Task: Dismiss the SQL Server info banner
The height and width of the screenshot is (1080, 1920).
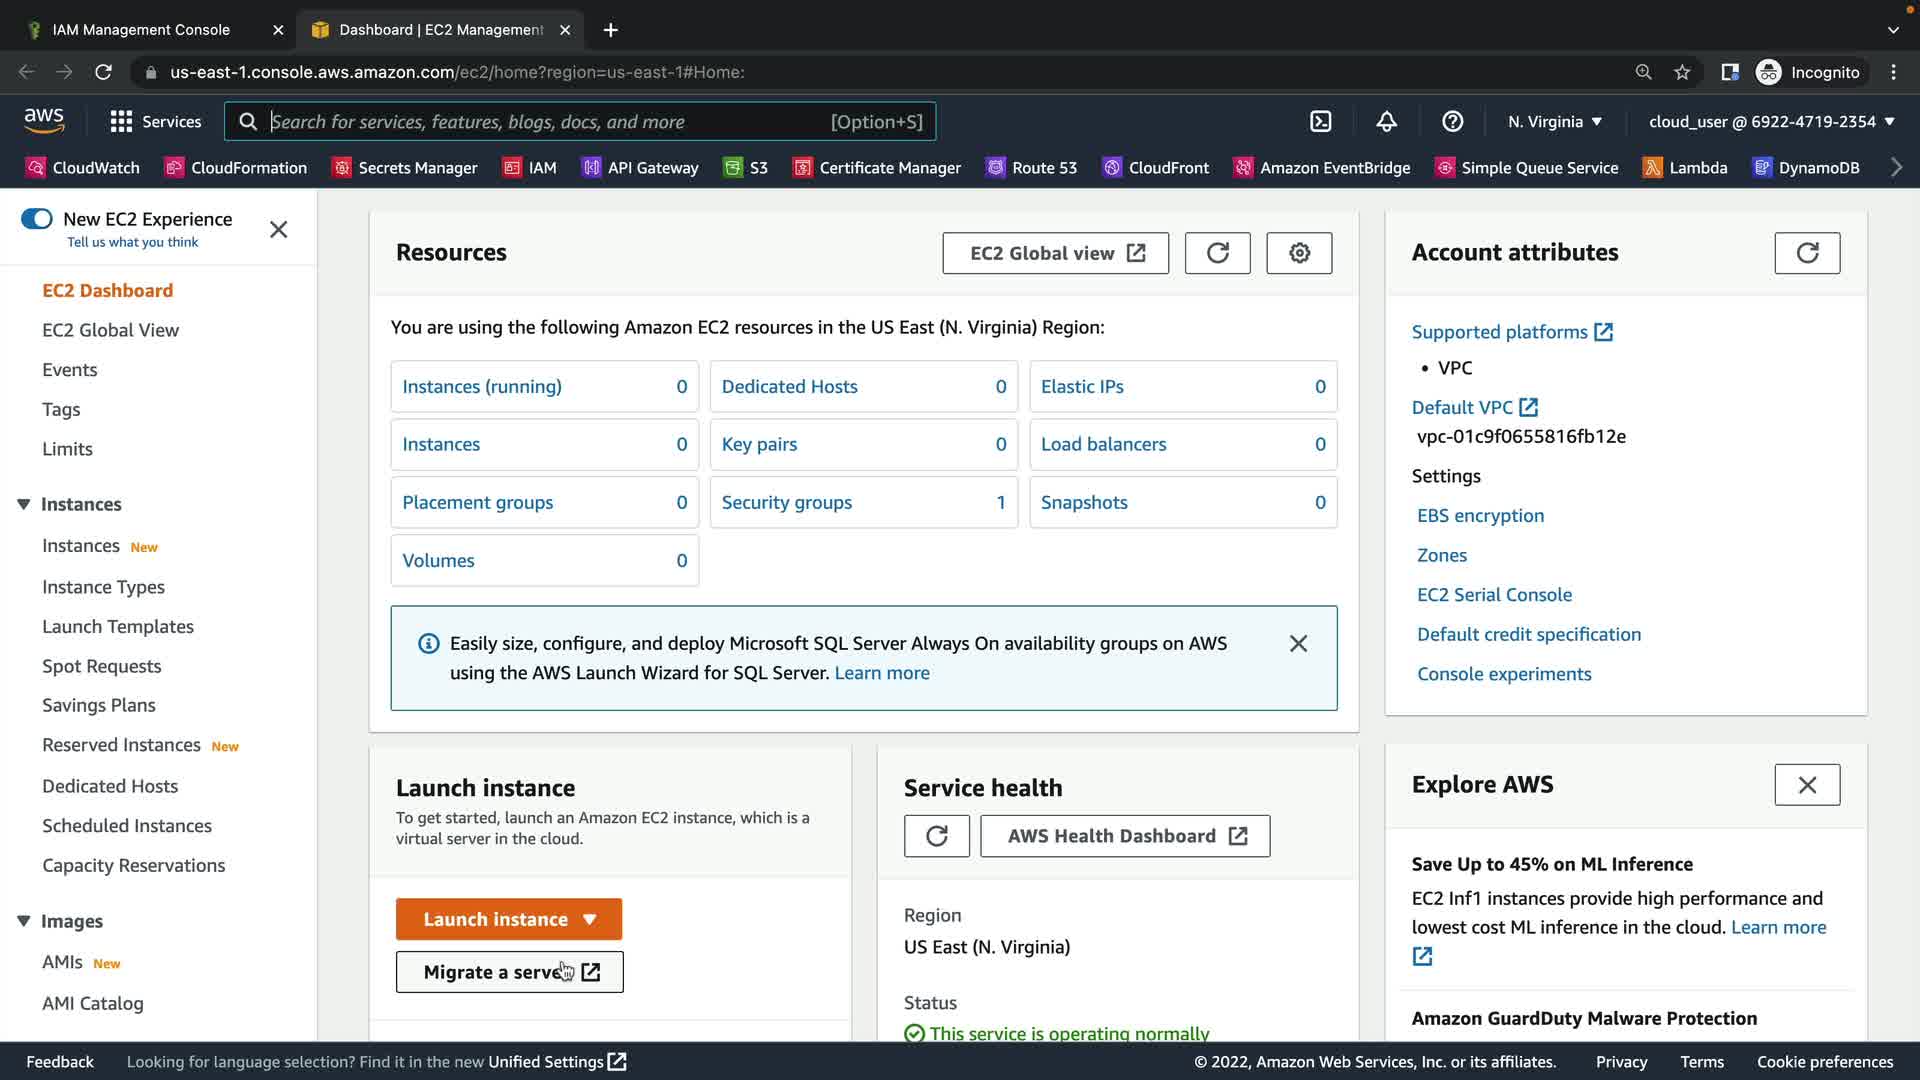Action: 1298,644
